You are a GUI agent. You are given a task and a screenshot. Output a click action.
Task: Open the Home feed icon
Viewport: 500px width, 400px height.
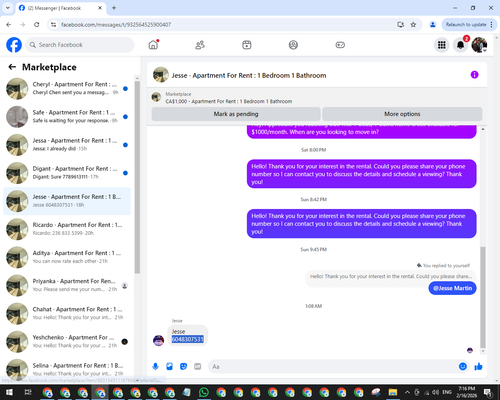click(153, 45)
